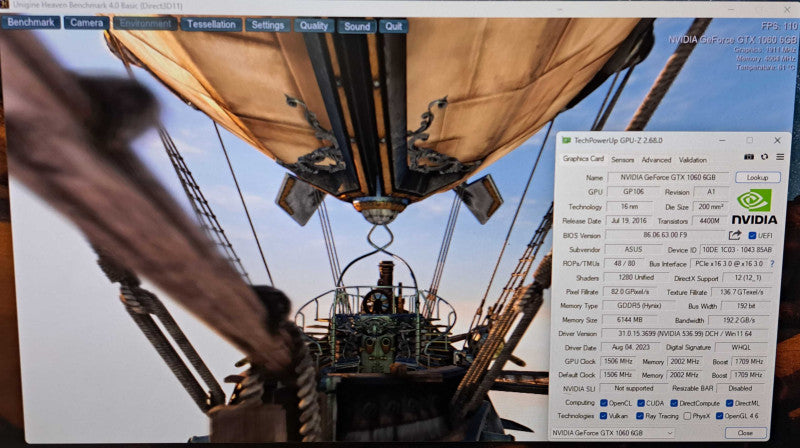Switch to GPU-Z Validation tab
Image resolution: width=800 pixels, height=448 pixels.
[692, 160]
